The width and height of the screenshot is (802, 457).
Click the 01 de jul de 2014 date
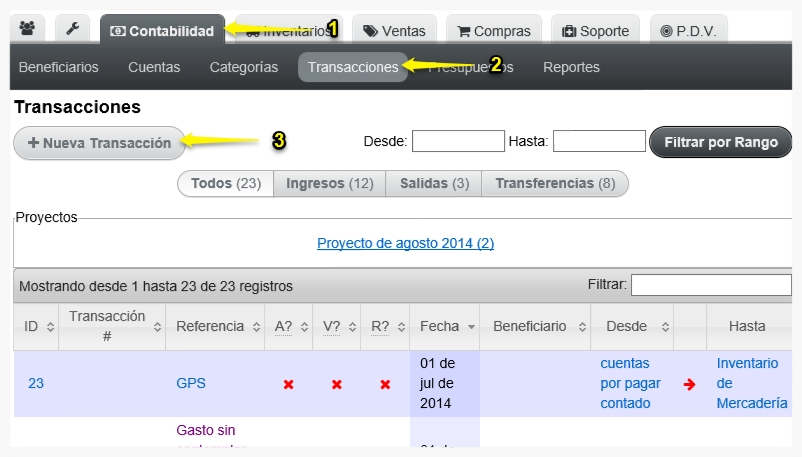click(438, 383)
